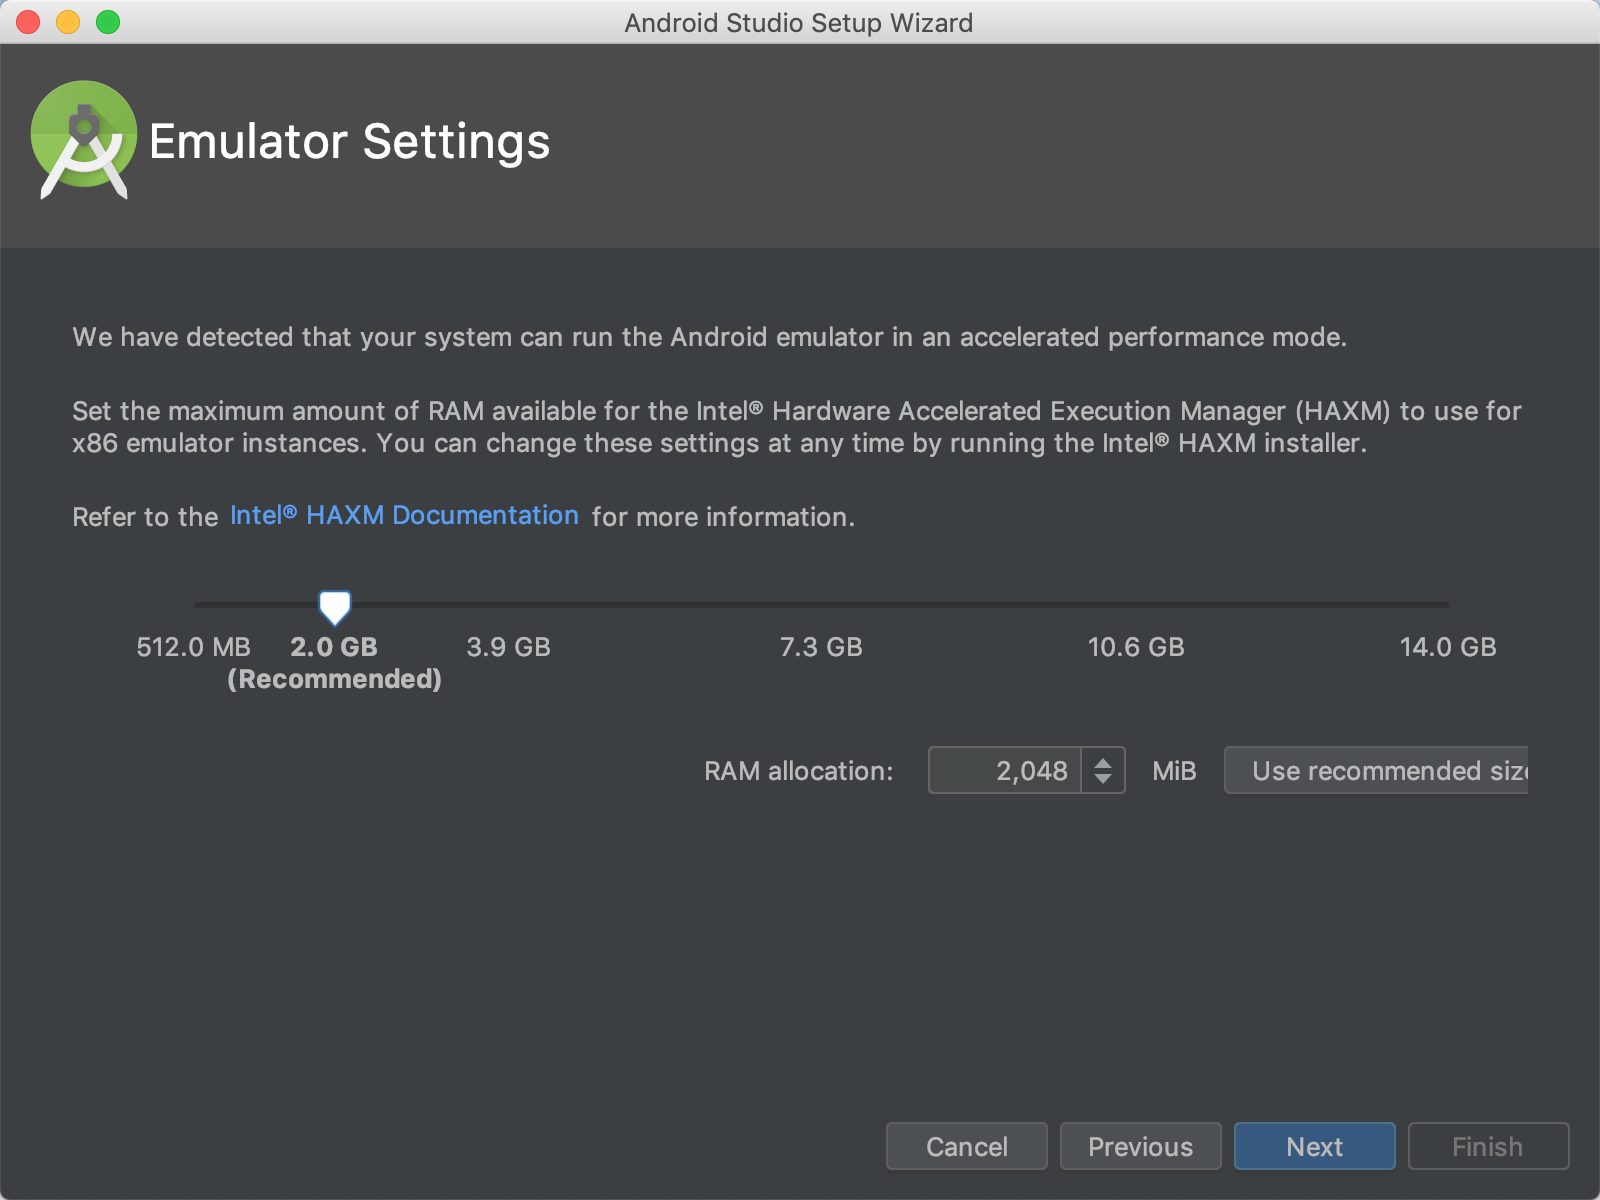Click the Android Studio logo icon

(84, 140)
